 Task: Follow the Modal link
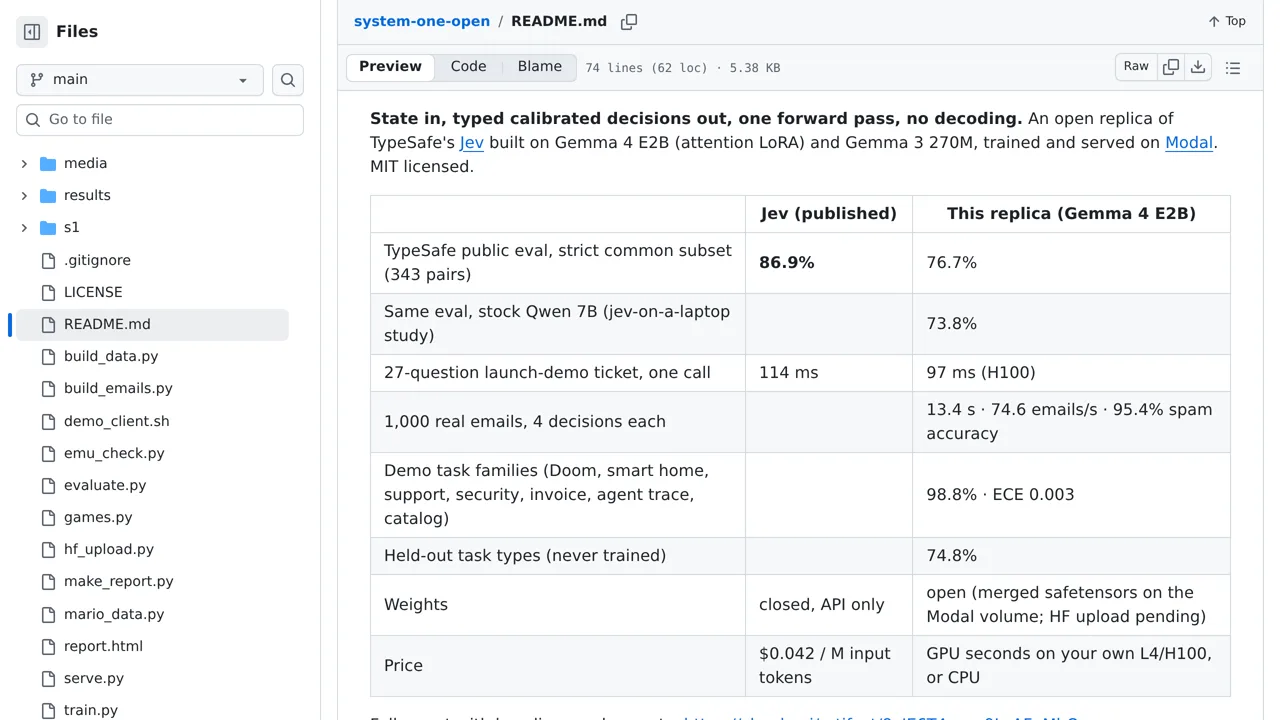(x=1189, y=143)
